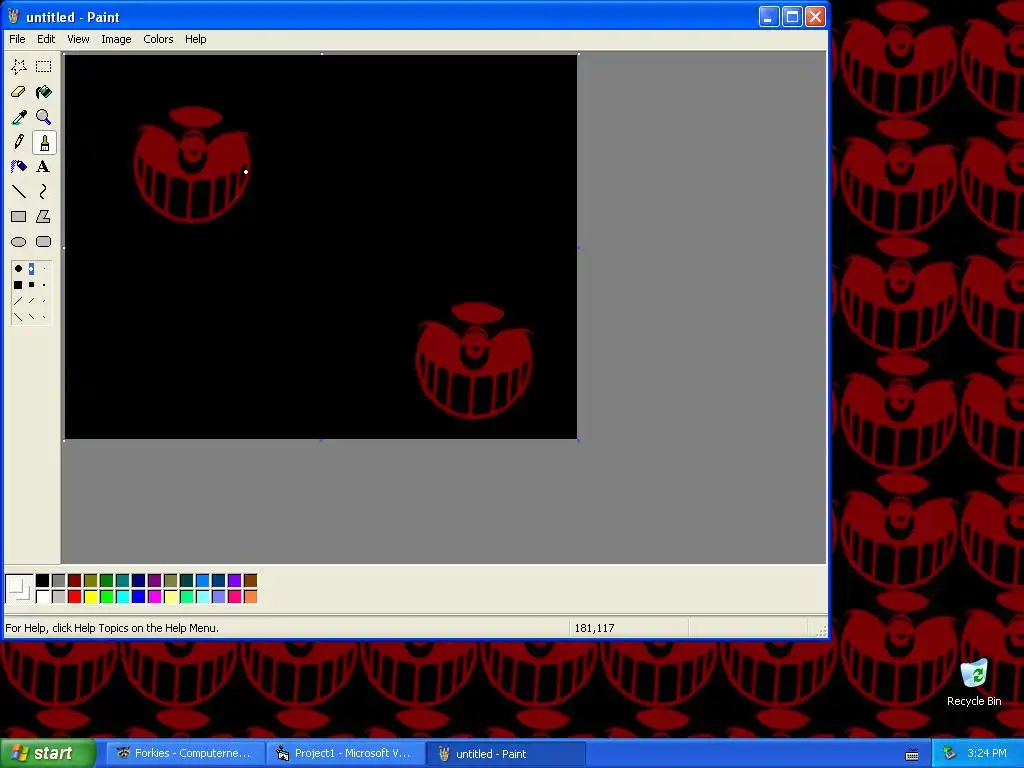Select the Free-Form Select tool
Viewport: 1024px width, 768px height.
[18, 67]
